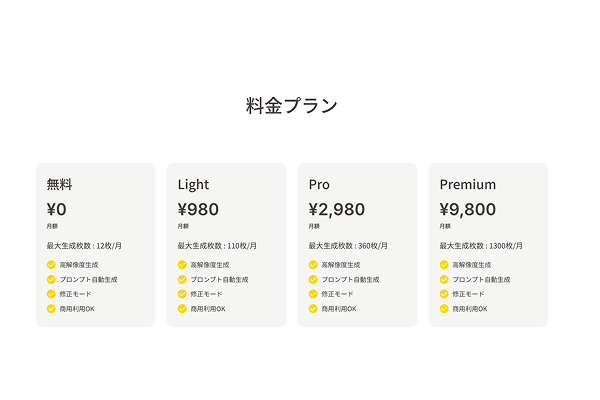Click the 商用利用OK checkmark in the Light plan
600x400 pixels.
182,309
